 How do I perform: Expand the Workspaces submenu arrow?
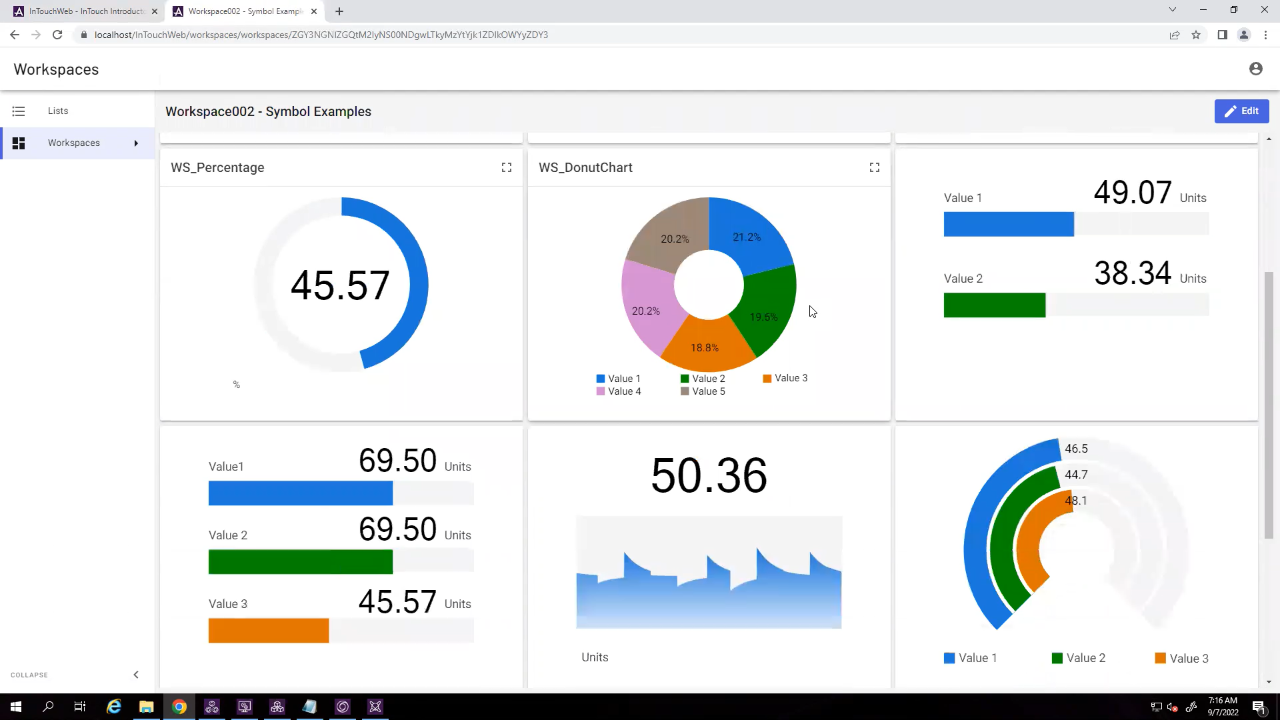(136, 143)
